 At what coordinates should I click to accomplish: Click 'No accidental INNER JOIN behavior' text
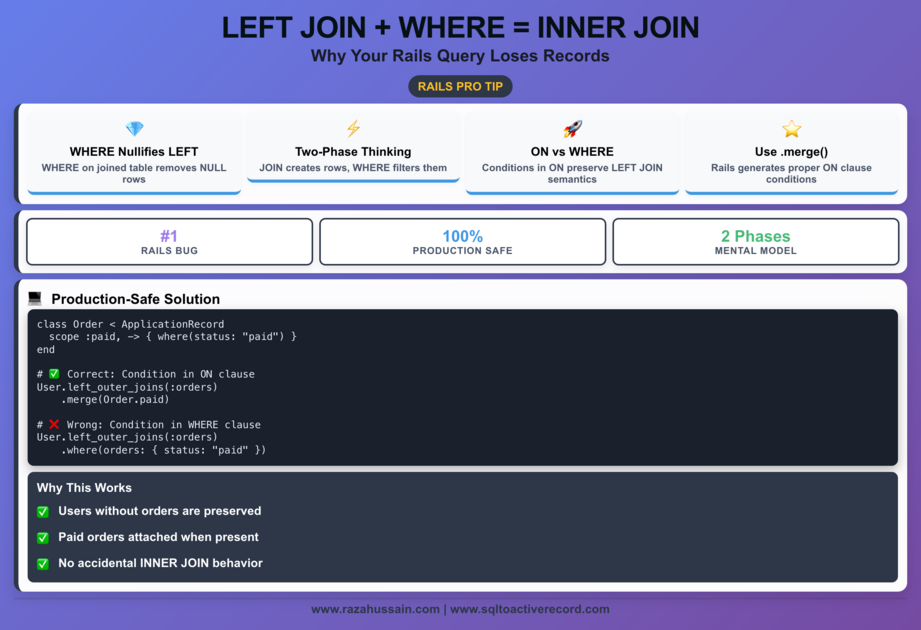(x=160, y=563)
